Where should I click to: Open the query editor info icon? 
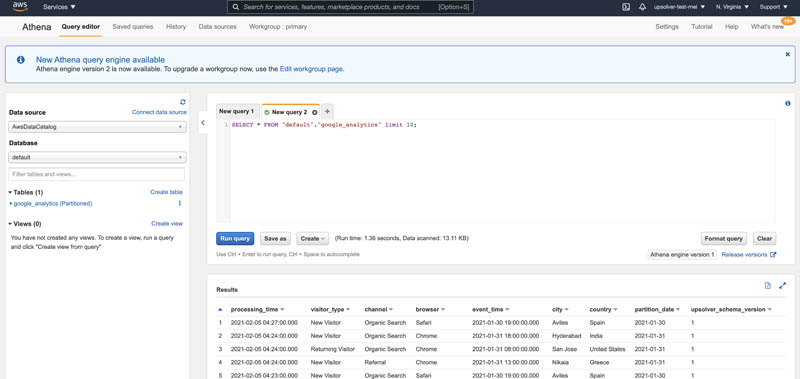pyautogui.click(x=787, y=103)
